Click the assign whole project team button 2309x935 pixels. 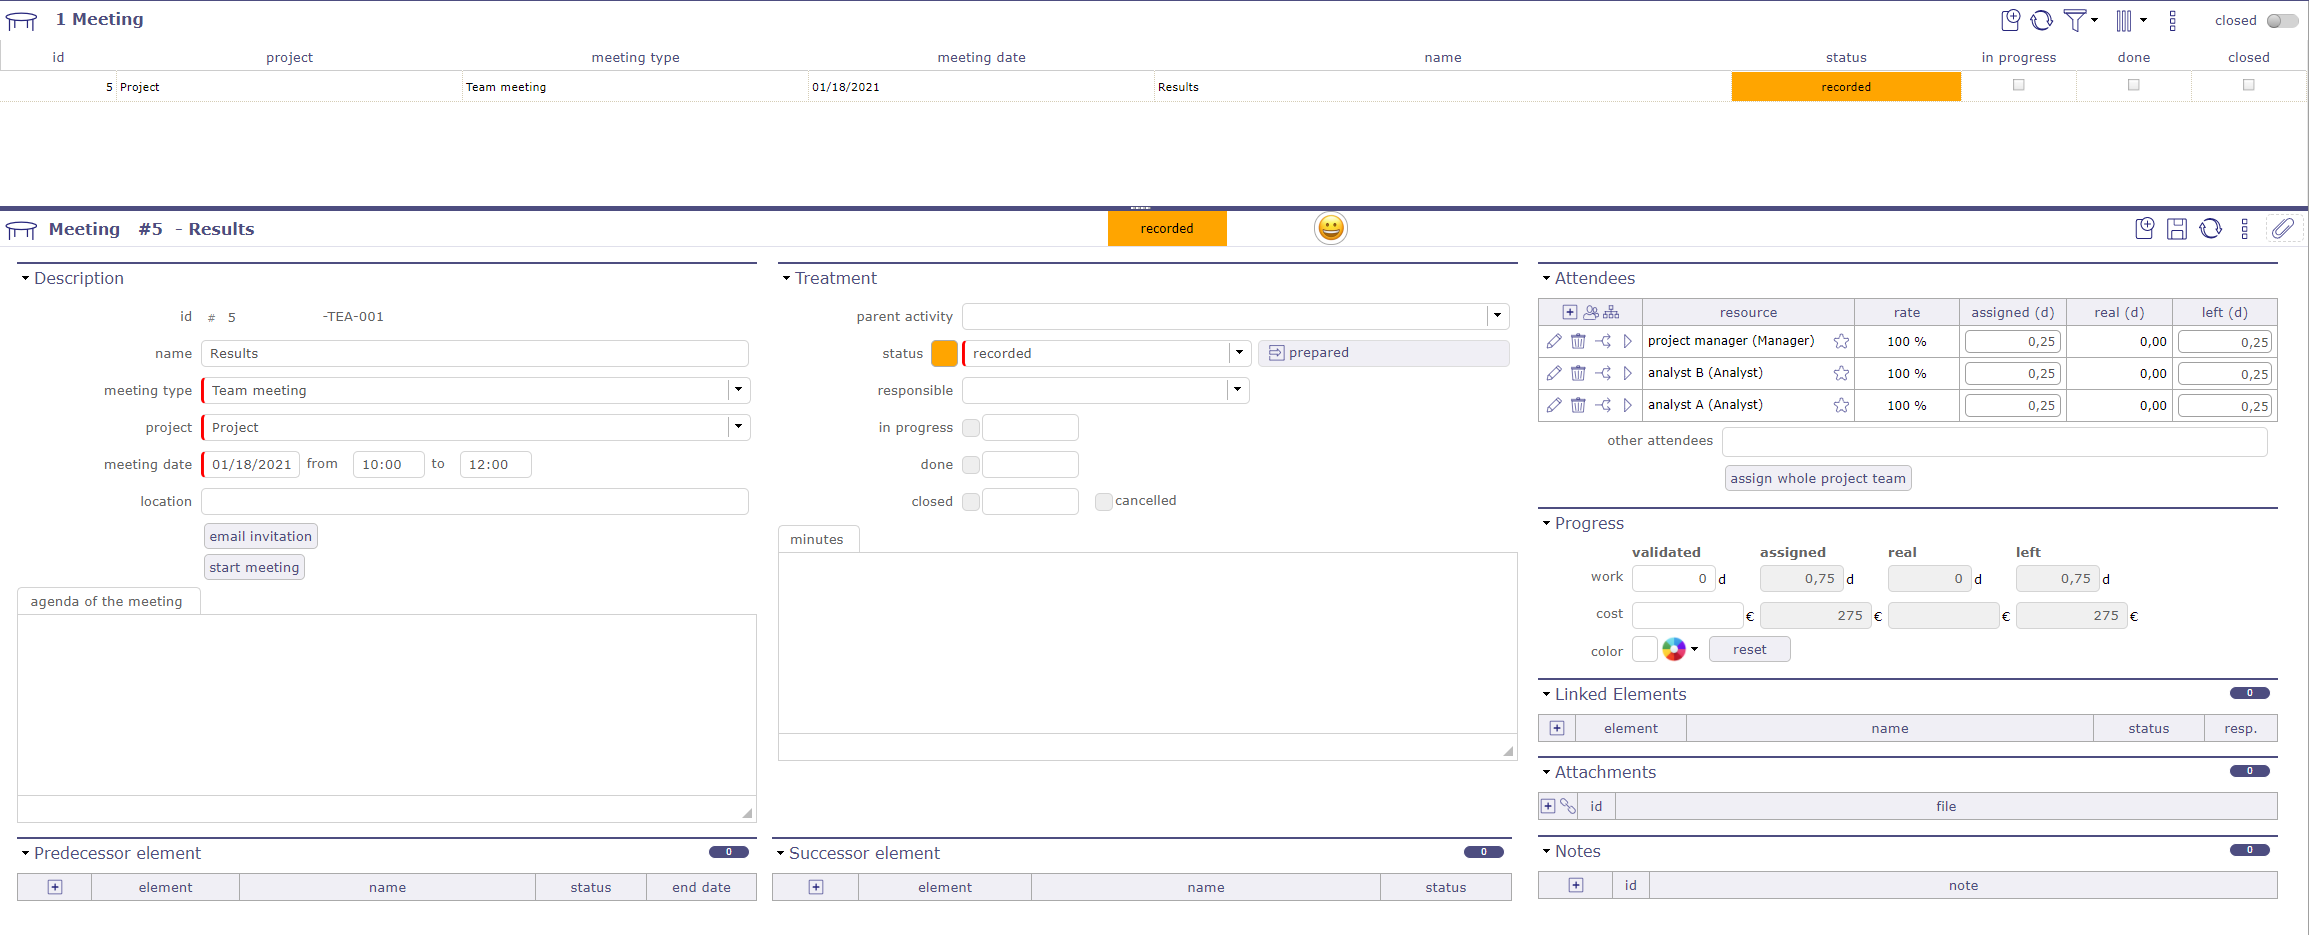[1817, 478]
